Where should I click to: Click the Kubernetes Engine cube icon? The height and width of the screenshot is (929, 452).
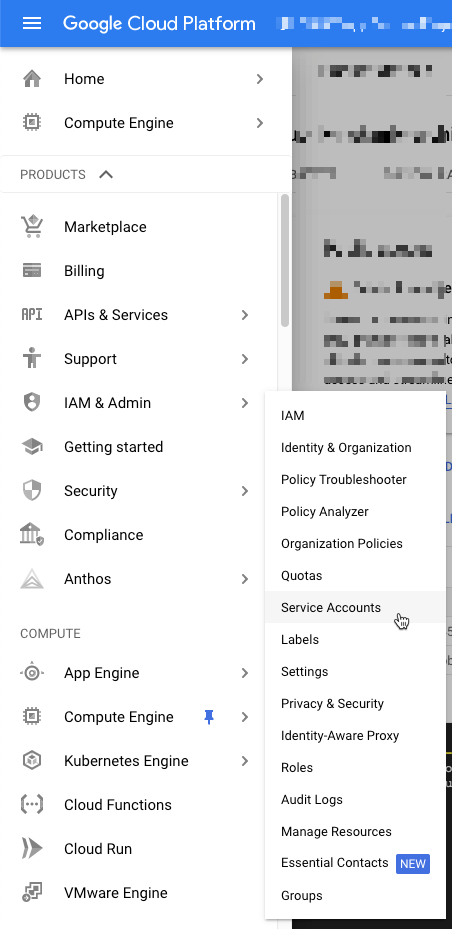[31, 761]
